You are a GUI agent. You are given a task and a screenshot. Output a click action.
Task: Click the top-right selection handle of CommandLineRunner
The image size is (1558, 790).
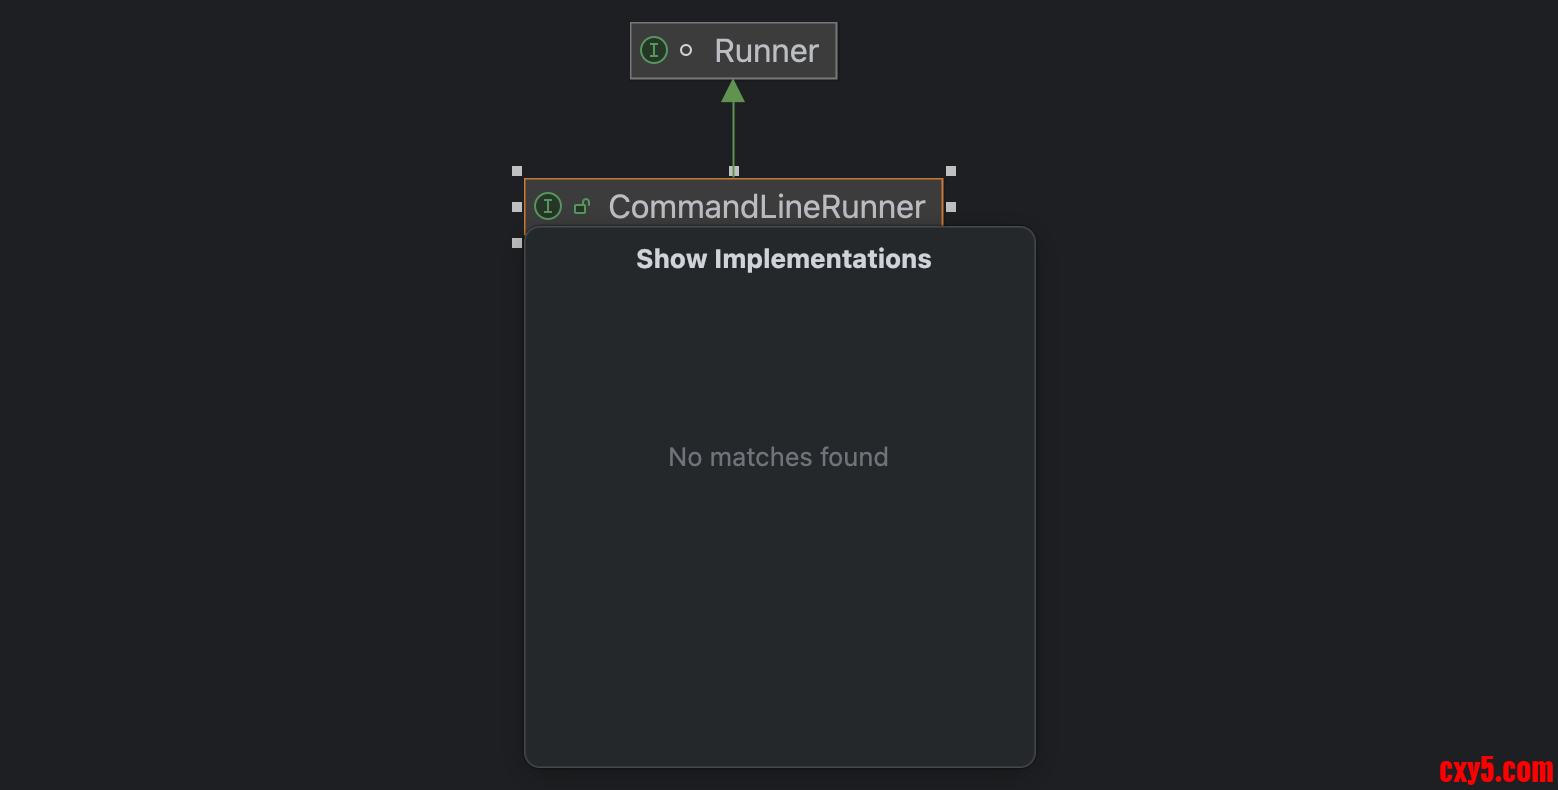[951, 171]
